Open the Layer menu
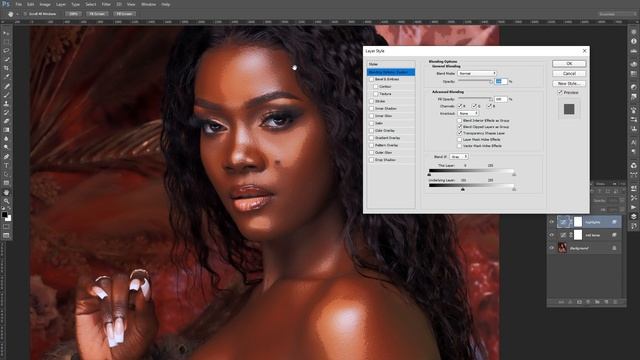640x360 pixels. coord(61,4)
